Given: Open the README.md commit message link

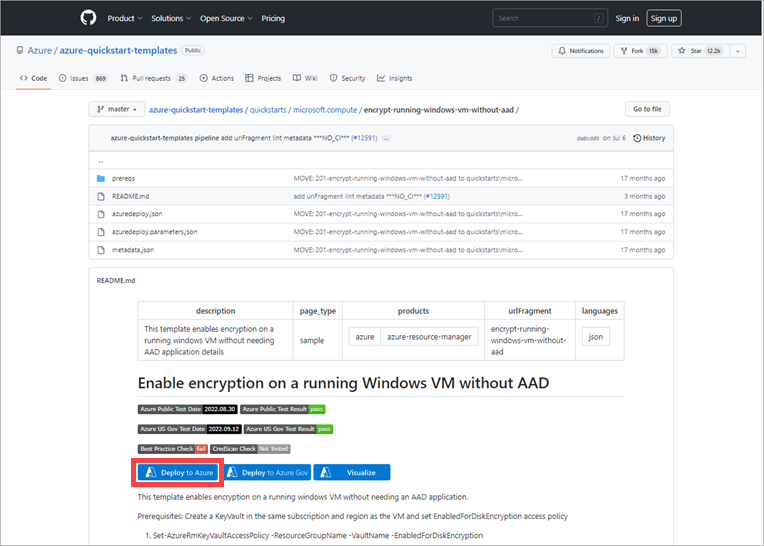Looking at the screenshot, I should click(x=371, y=196).
